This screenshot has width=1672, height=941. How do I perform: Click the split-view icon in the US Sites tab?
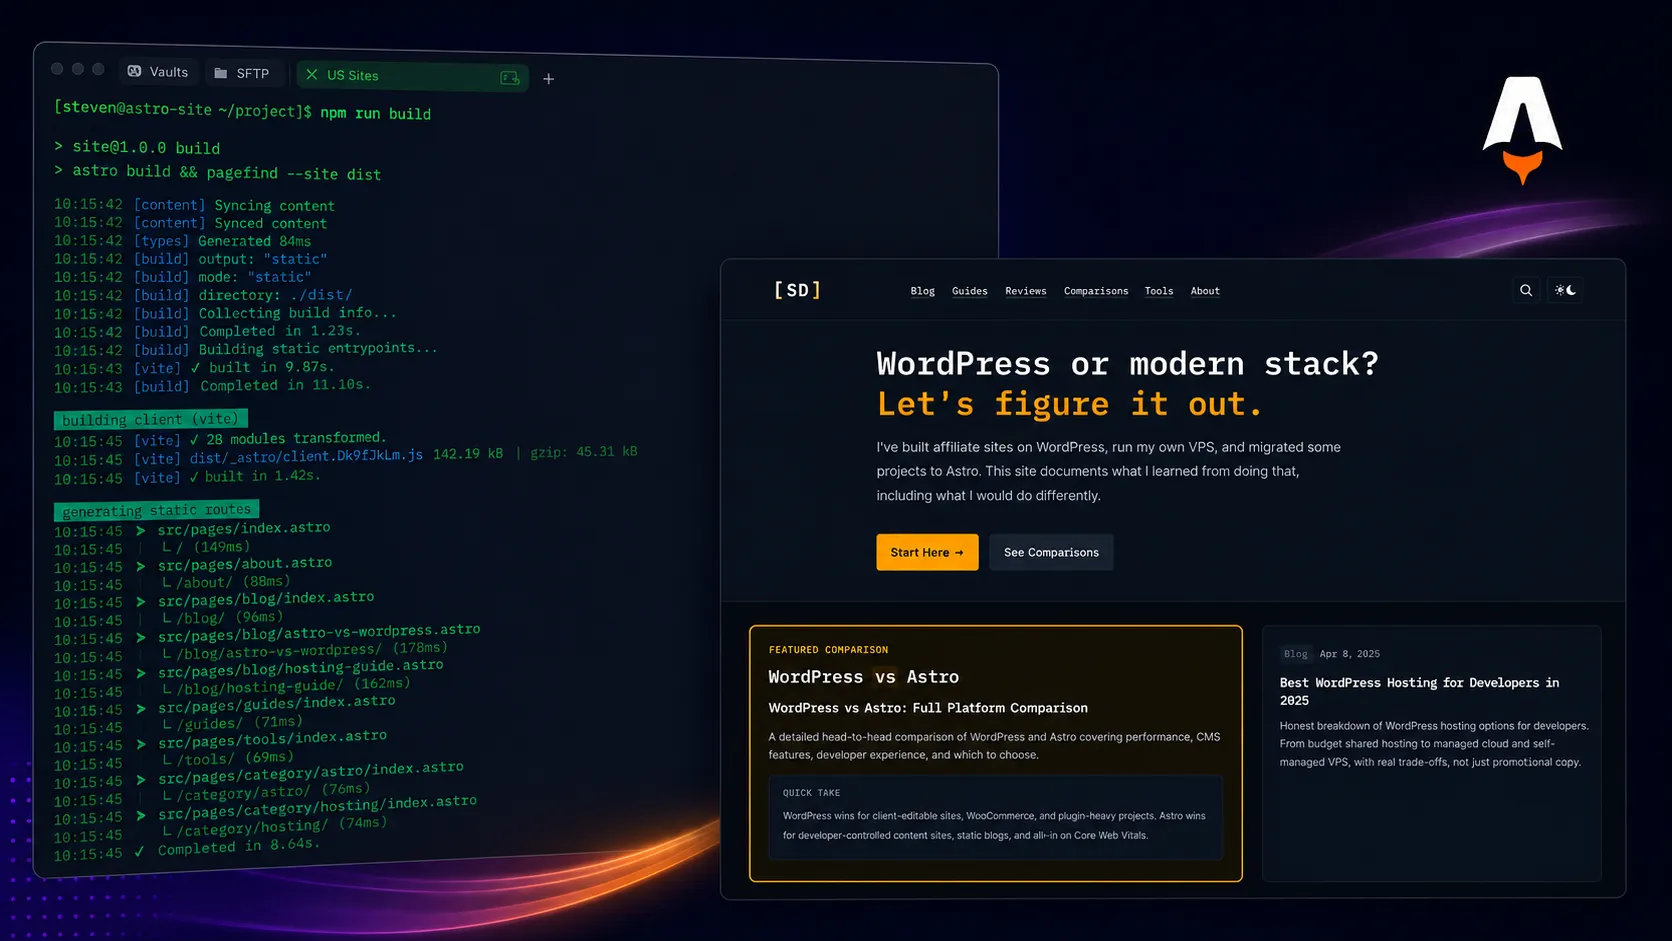[x=510, y=78]
